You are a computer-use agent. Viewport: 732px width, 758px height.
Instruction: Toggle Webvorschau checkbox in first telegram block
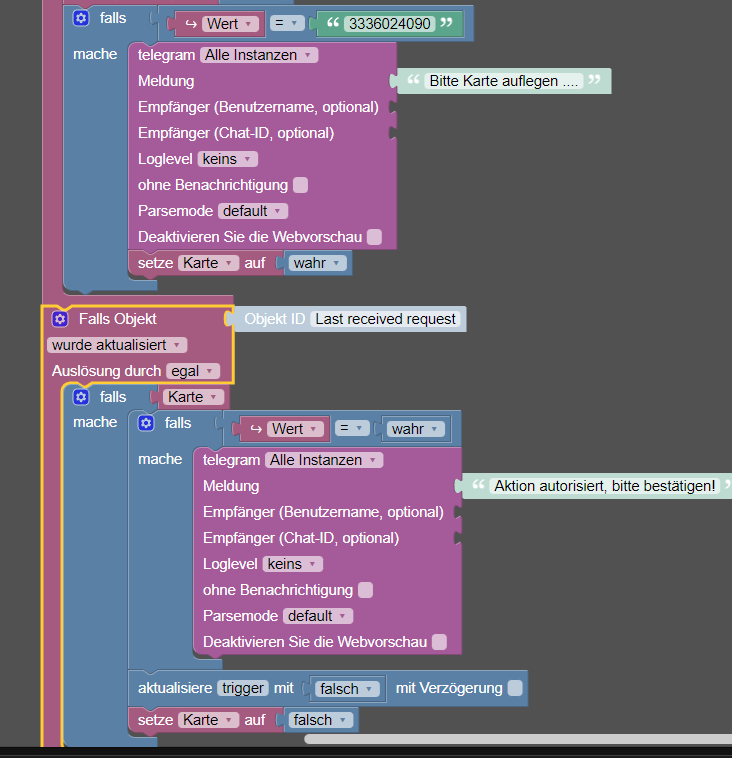click(374, 237)
